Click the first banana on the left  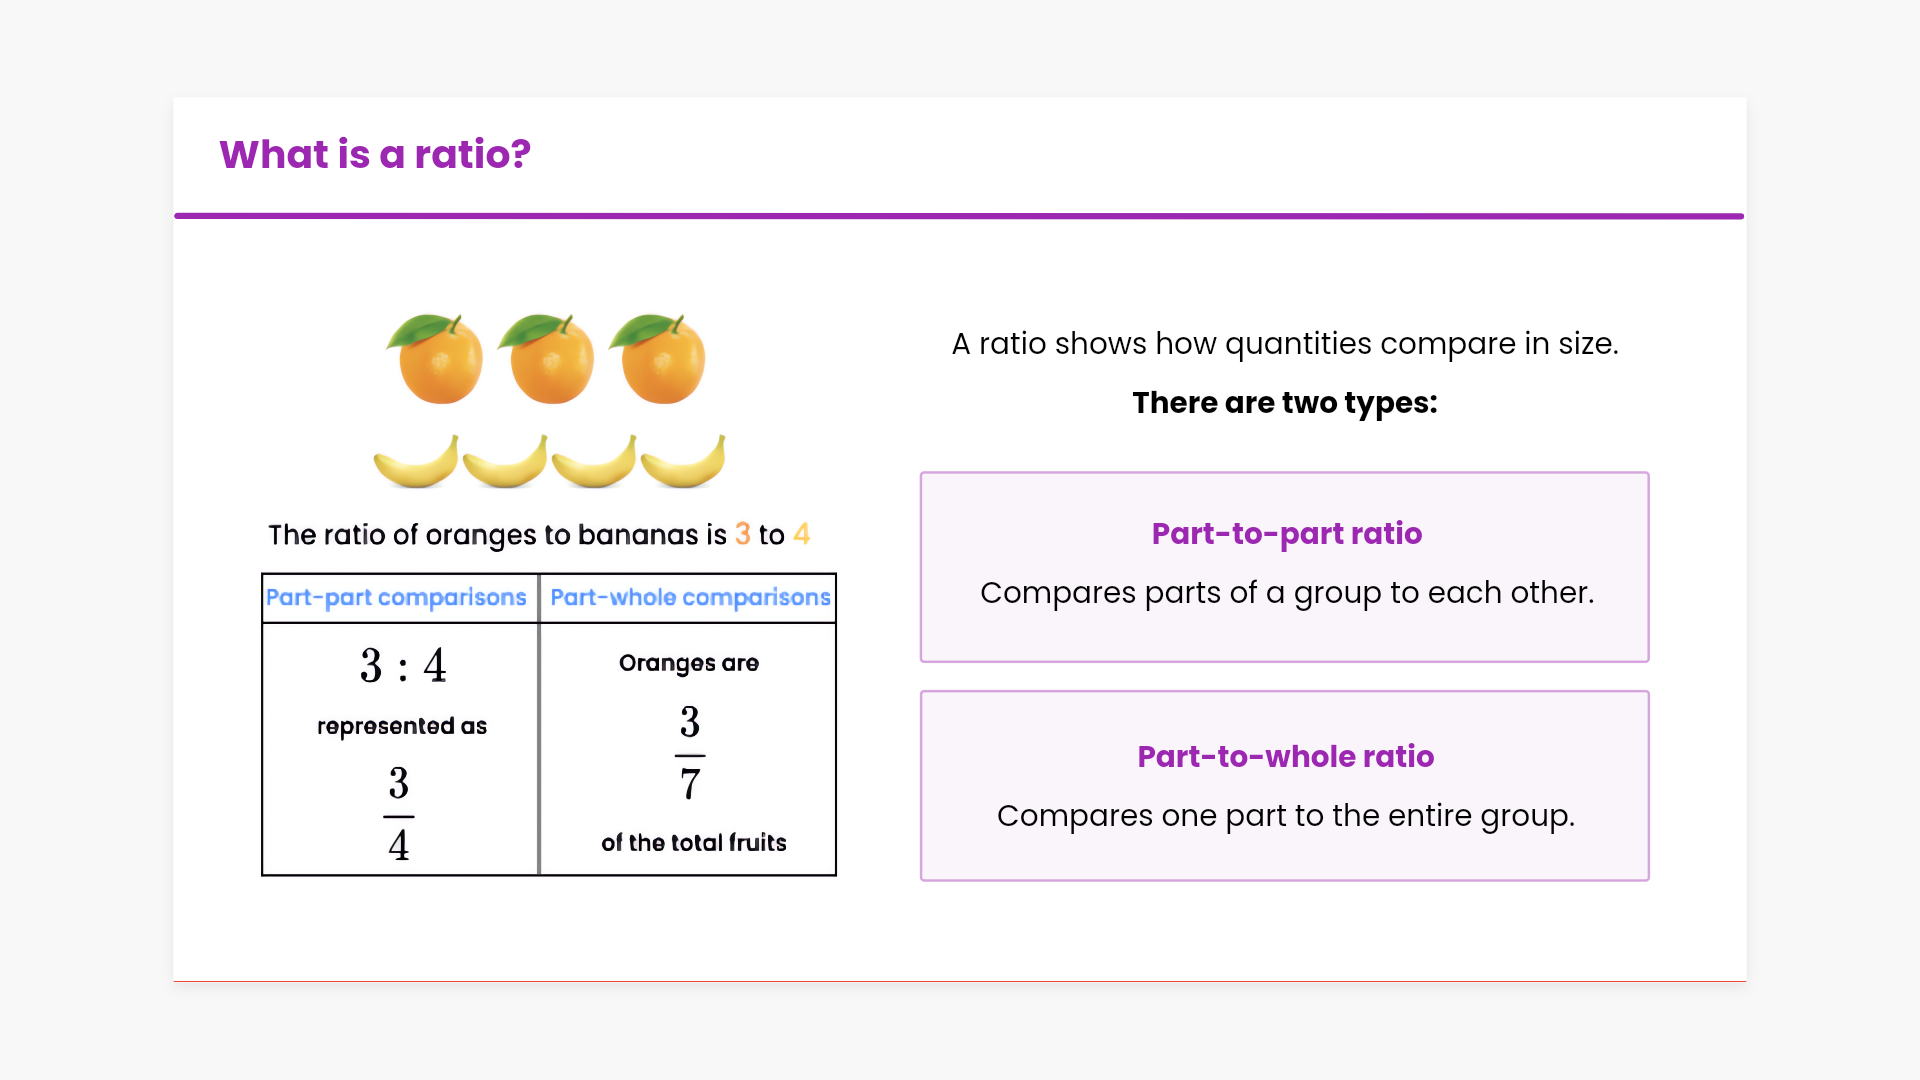tap(416, 463)
